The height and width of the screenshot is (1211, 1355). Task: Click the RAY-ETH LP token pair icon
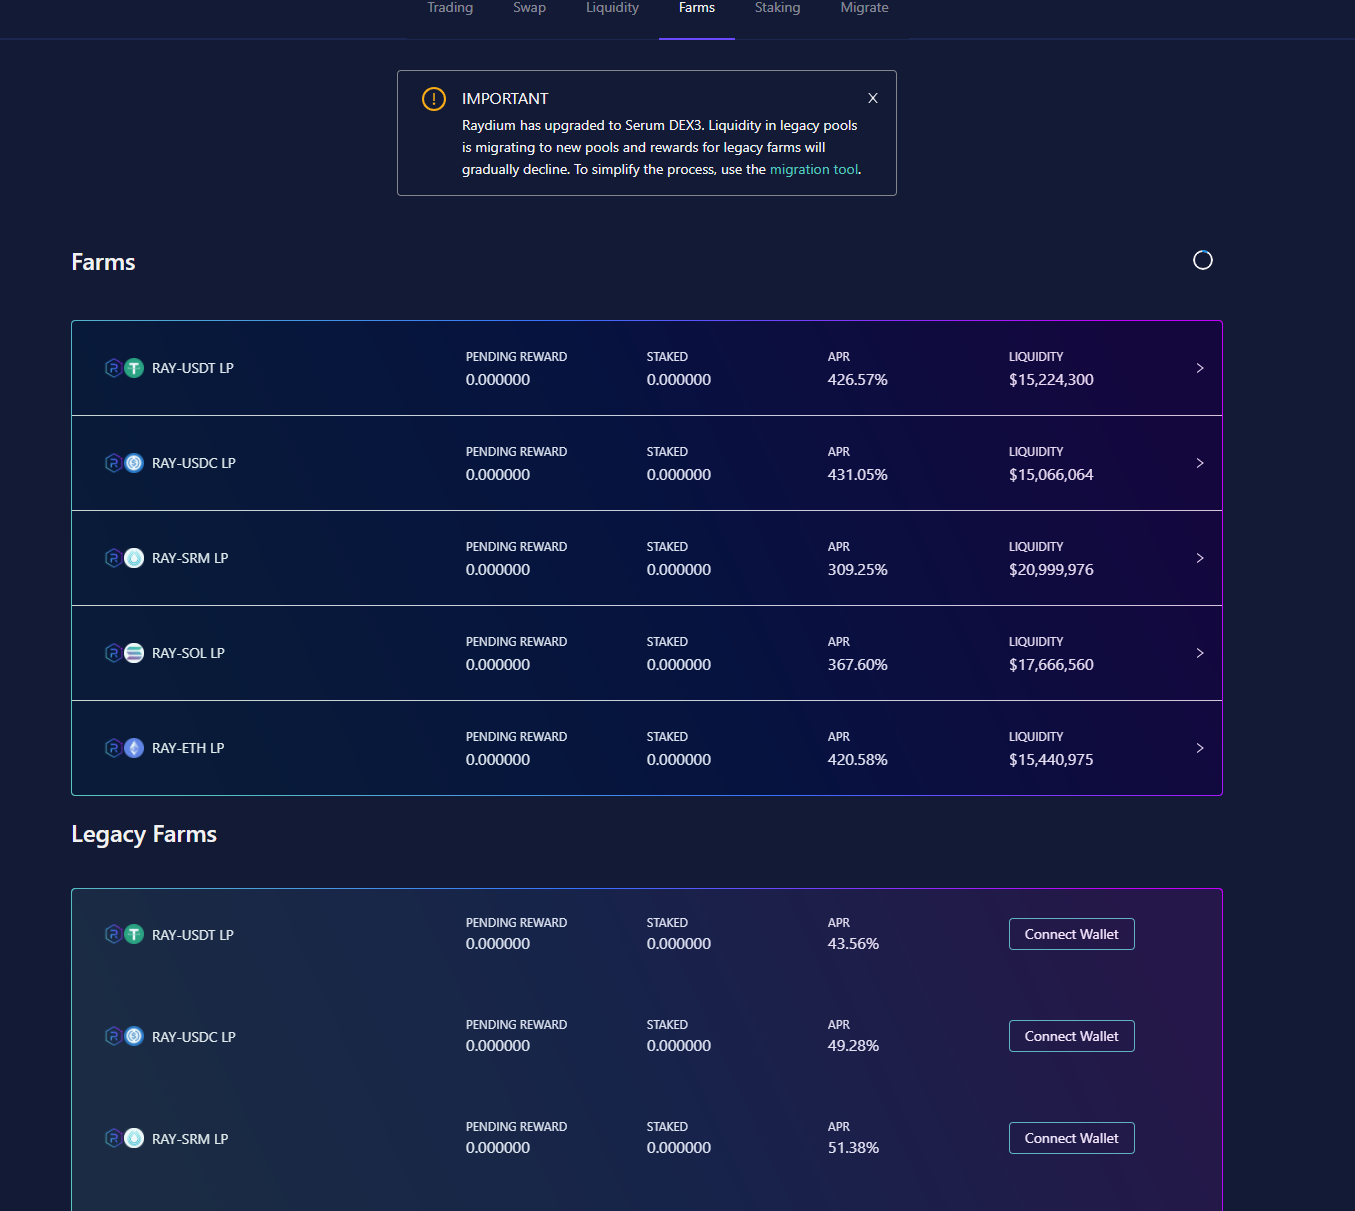pyautogui.click(x=124, y=748)
